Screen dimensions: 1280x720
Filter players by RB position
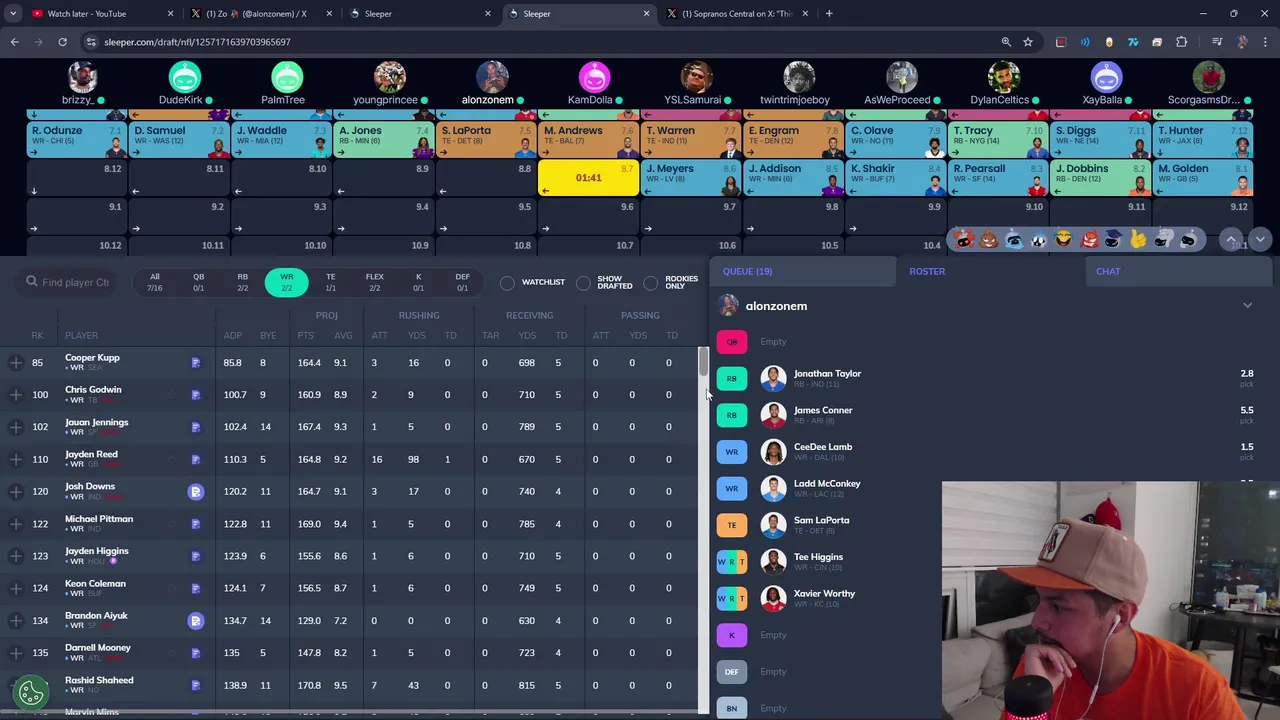tap(242, 282)
